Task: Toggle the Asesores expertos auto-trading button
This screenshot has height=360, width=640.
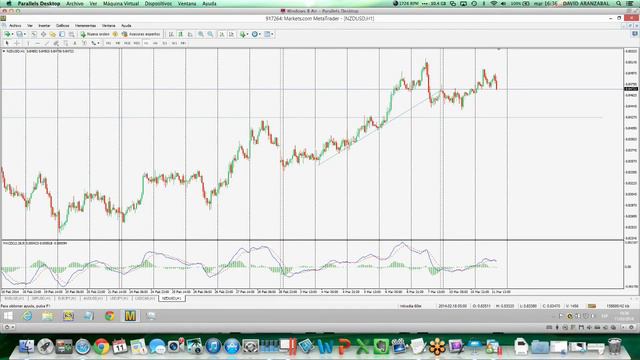Action: 141,34
